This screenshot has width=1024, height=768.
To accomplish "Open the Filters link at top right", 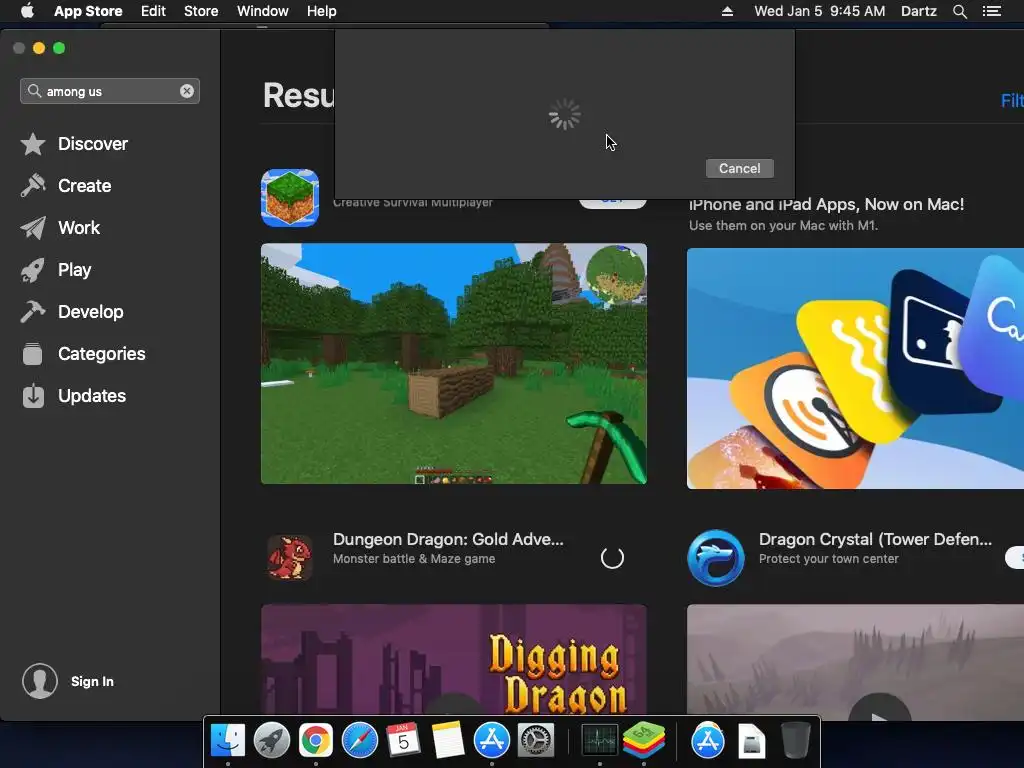I will [1012, 101].
